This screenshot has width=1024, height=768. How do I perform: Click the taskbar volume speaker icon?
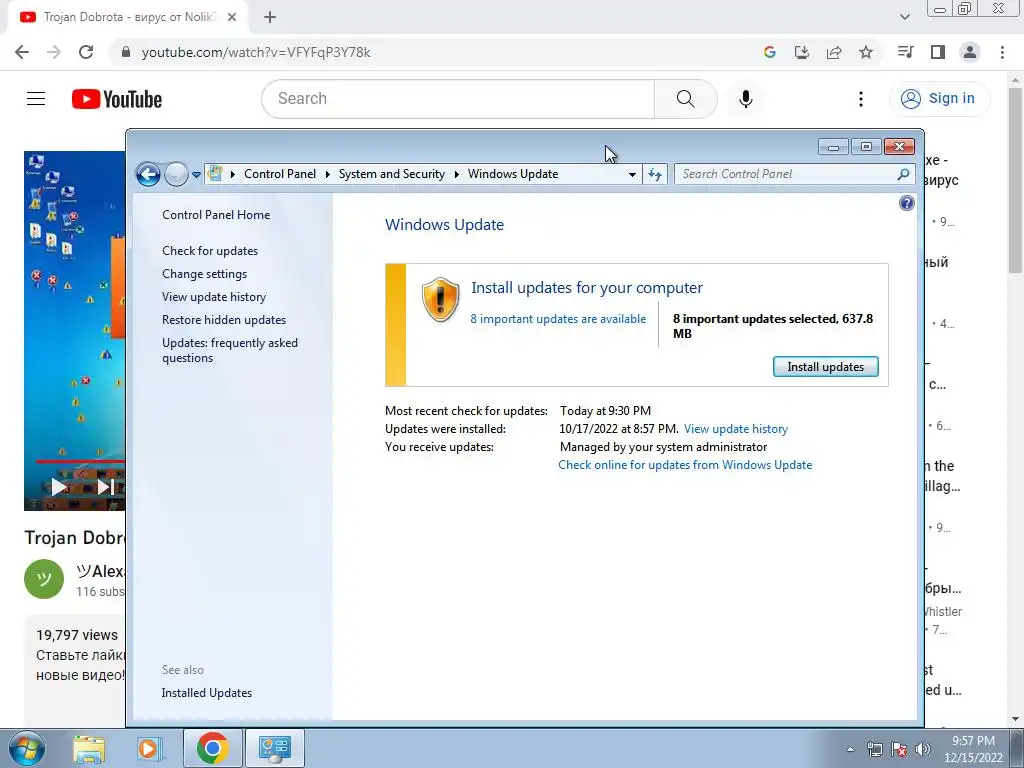point(923,749)
